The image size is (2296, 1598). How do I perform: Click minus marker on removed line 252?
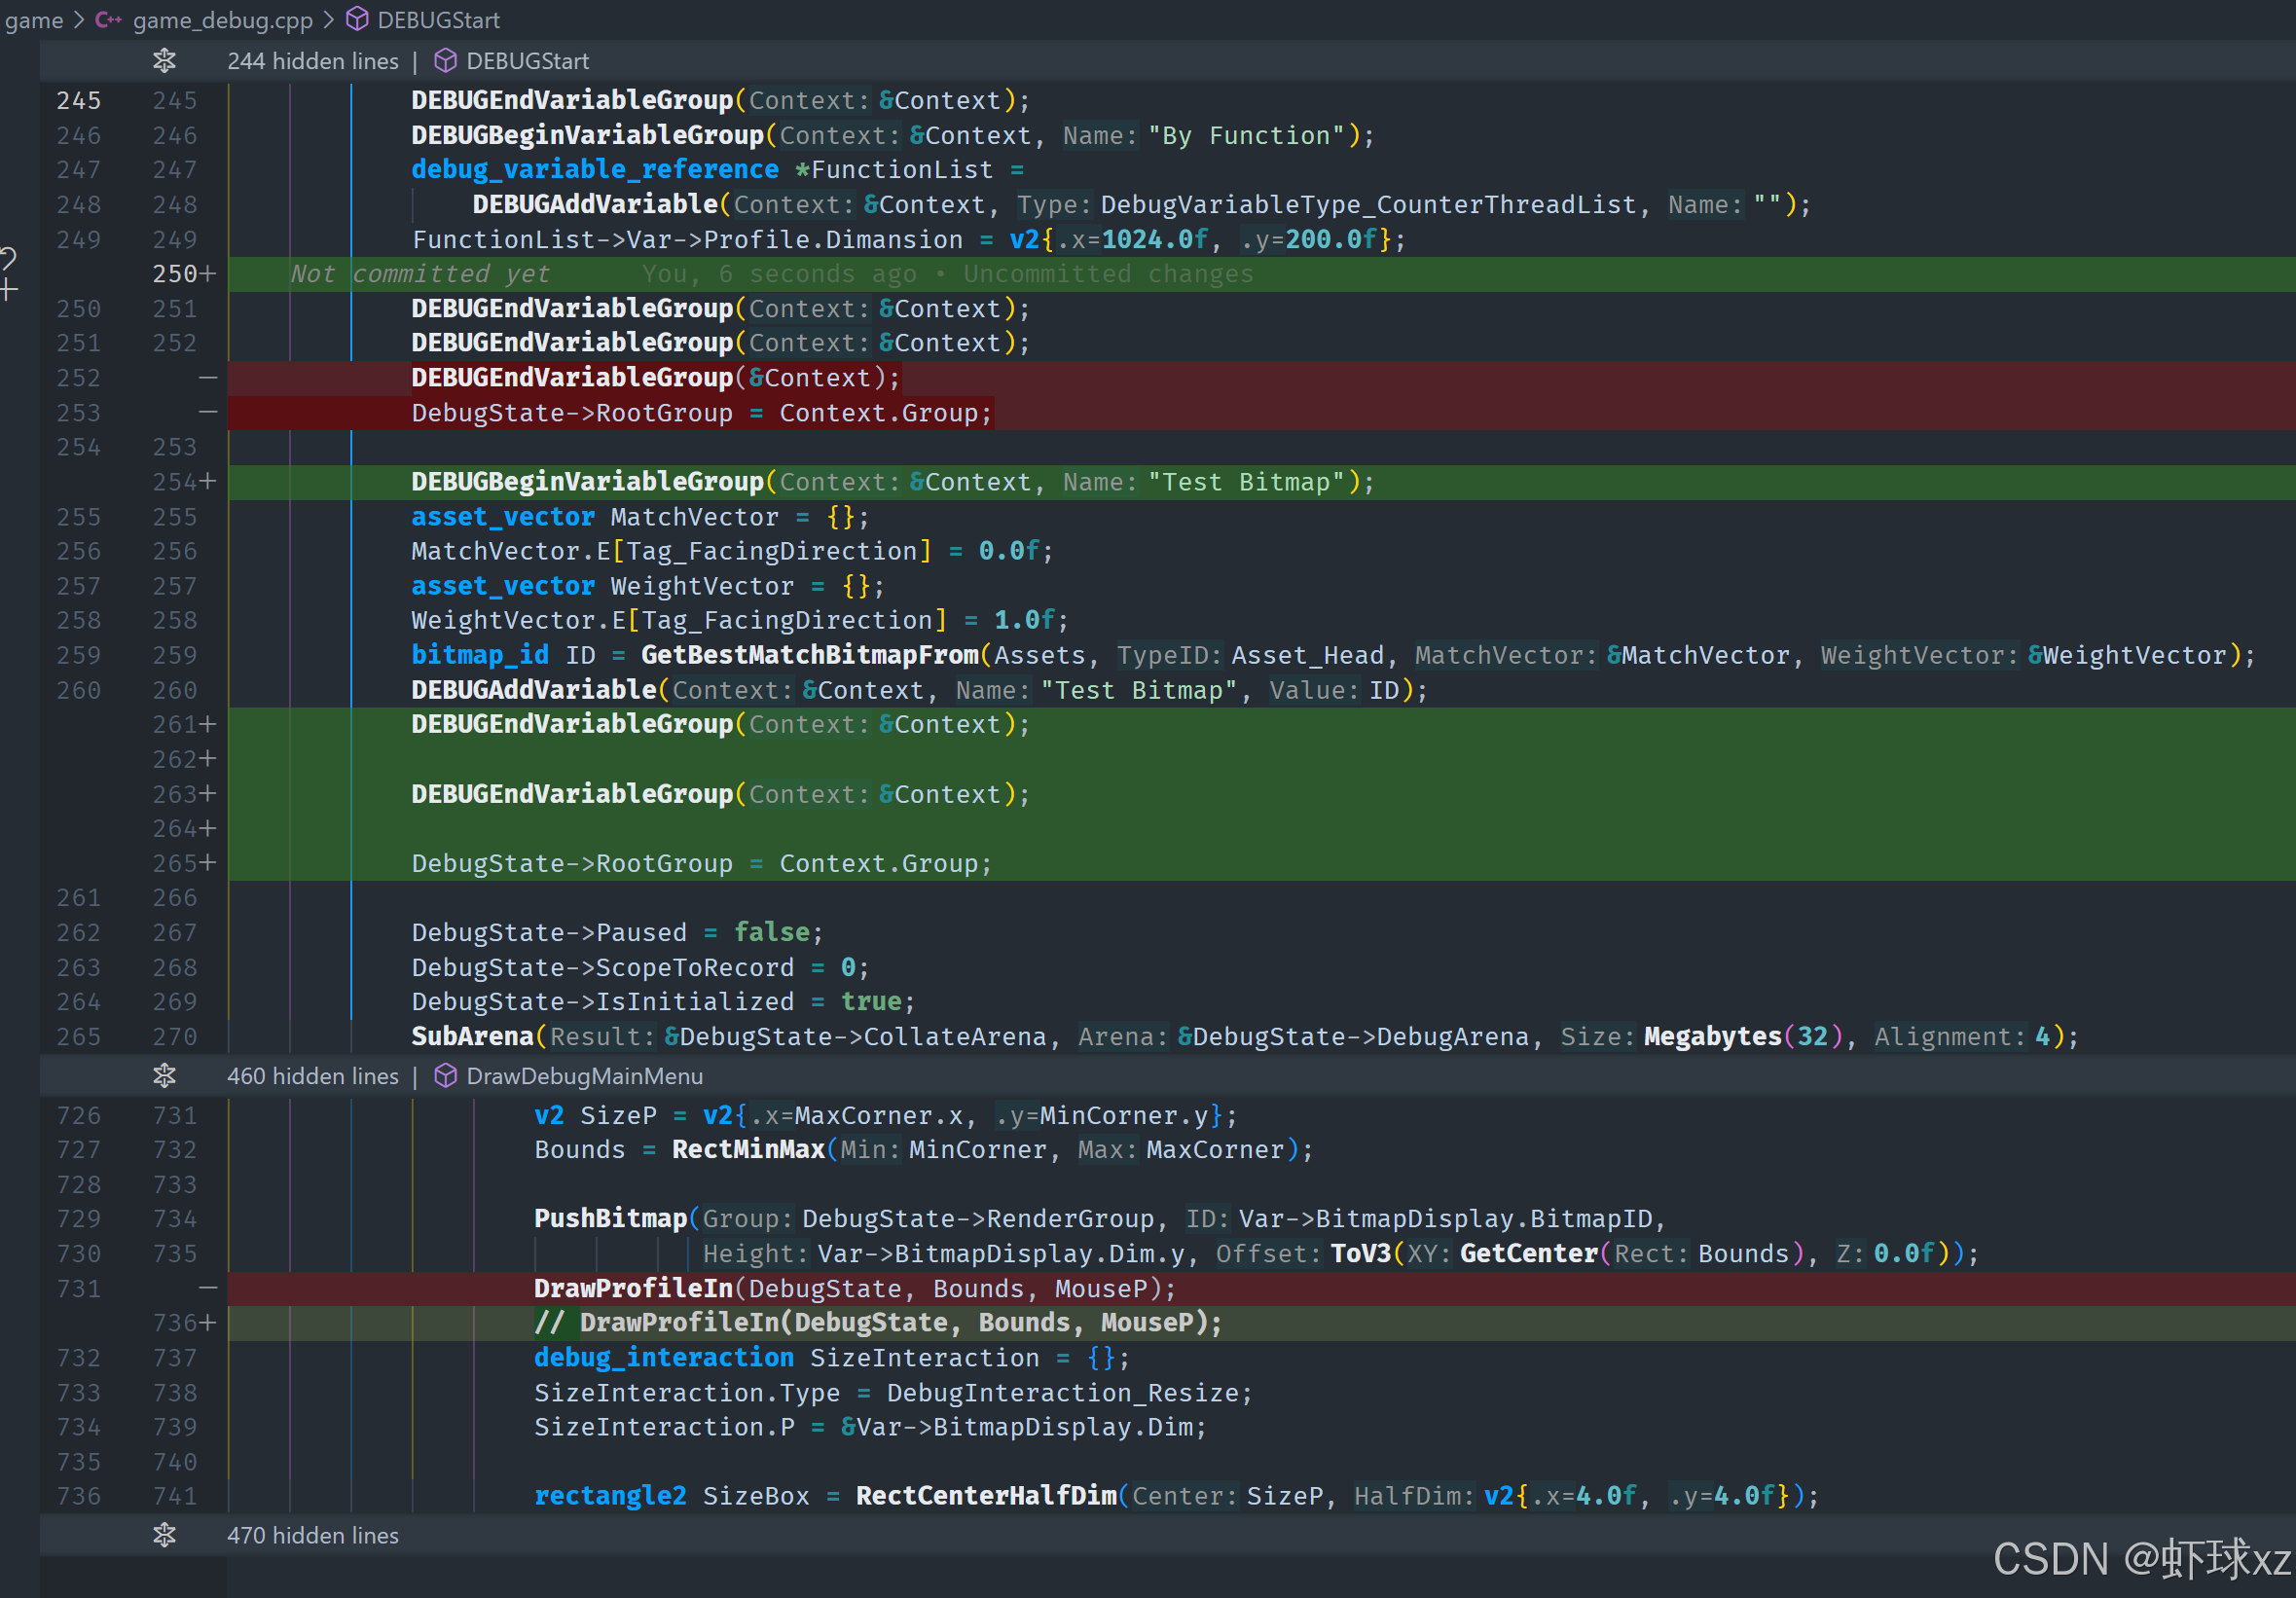(208, 378)
